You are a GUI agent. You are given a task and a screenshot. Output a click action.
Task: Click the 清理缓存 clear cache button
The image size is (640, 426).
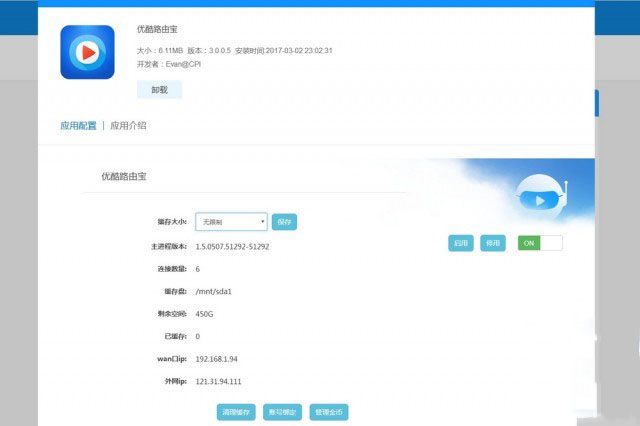point(236,412)
